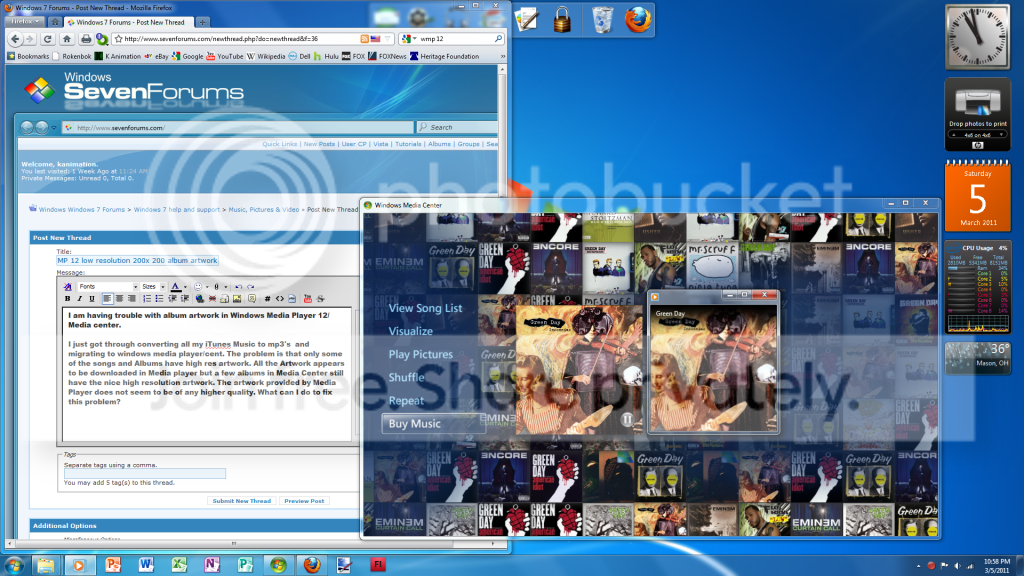The height and width of the screenshot is (576, 1024).
Task: Open search engine selector dropdown
Action: [409, 39]
